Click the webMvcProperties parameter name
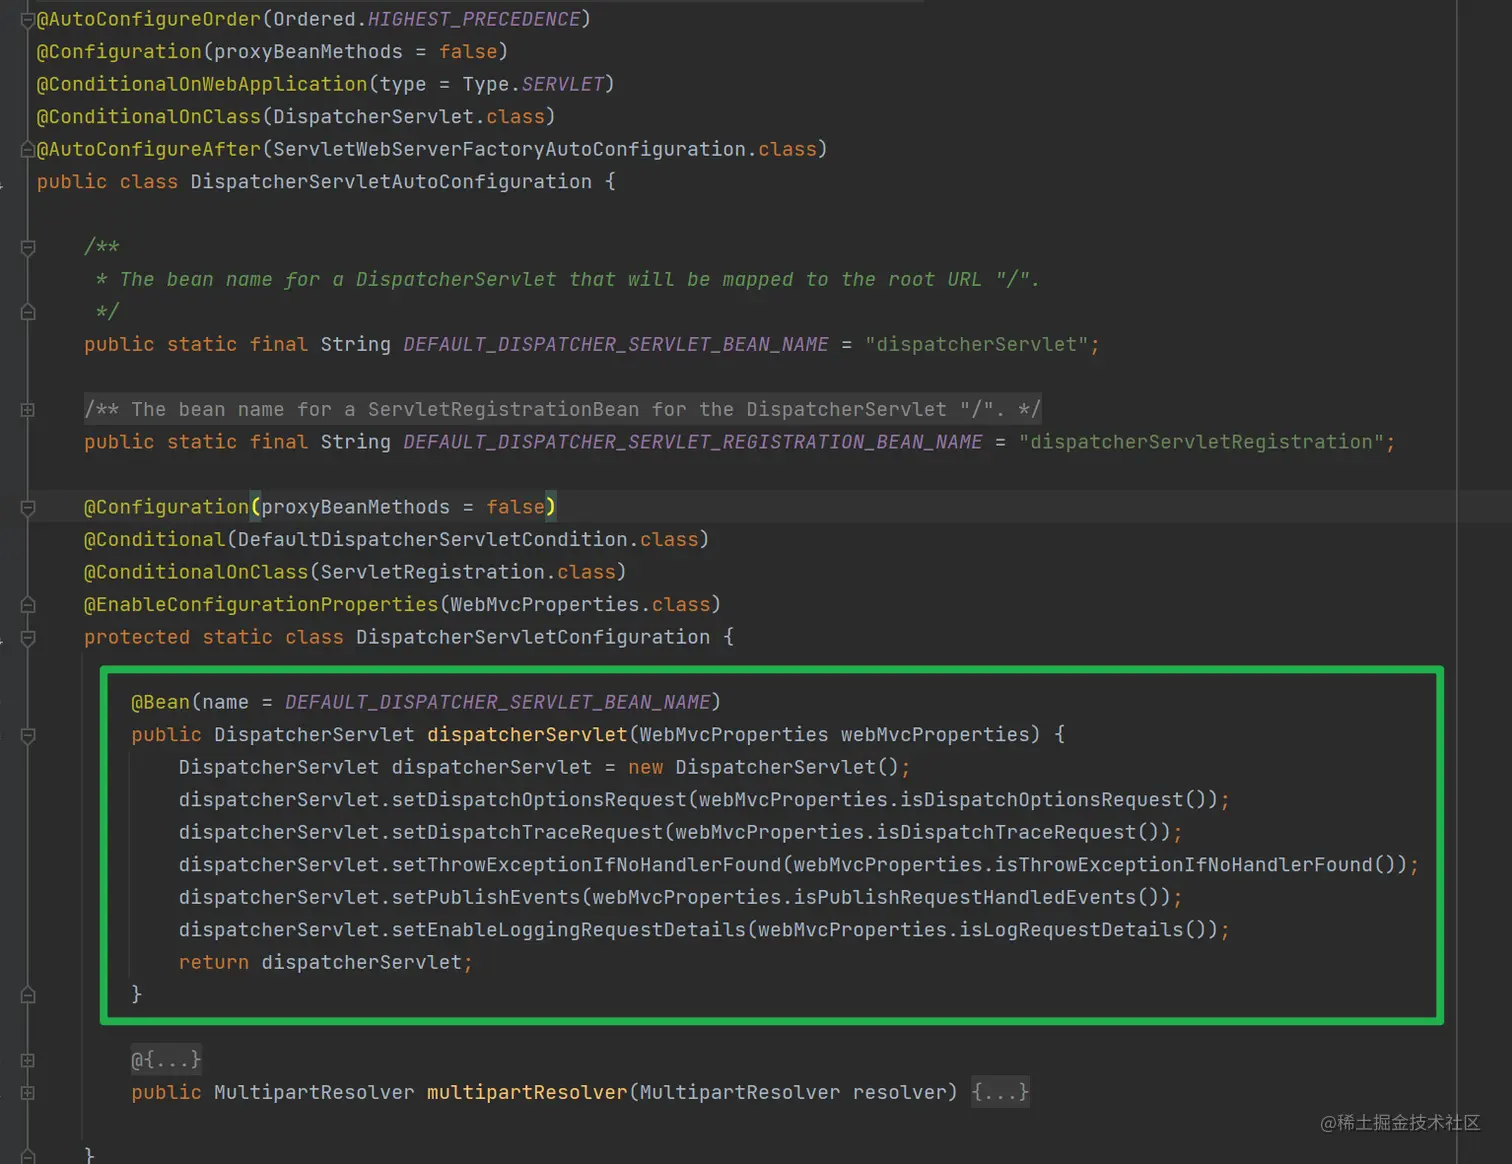Viewport: 1512px width, 1164px height. (935, 734)
